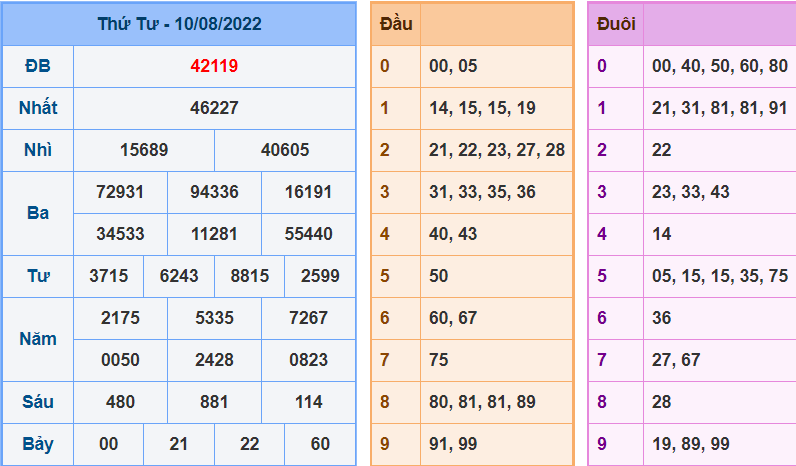Select the 'Bảy' prize label

click(x=38, y=444)
